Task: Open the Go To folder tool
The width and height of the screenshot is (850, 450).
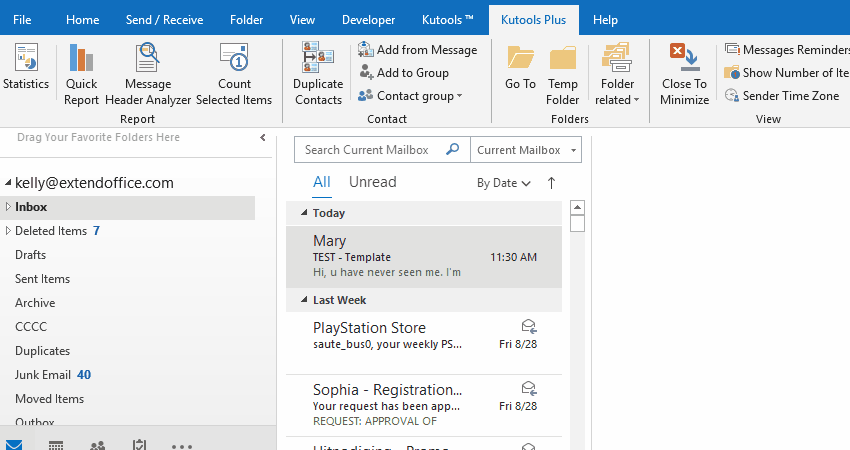Action: tap(520, 68)
